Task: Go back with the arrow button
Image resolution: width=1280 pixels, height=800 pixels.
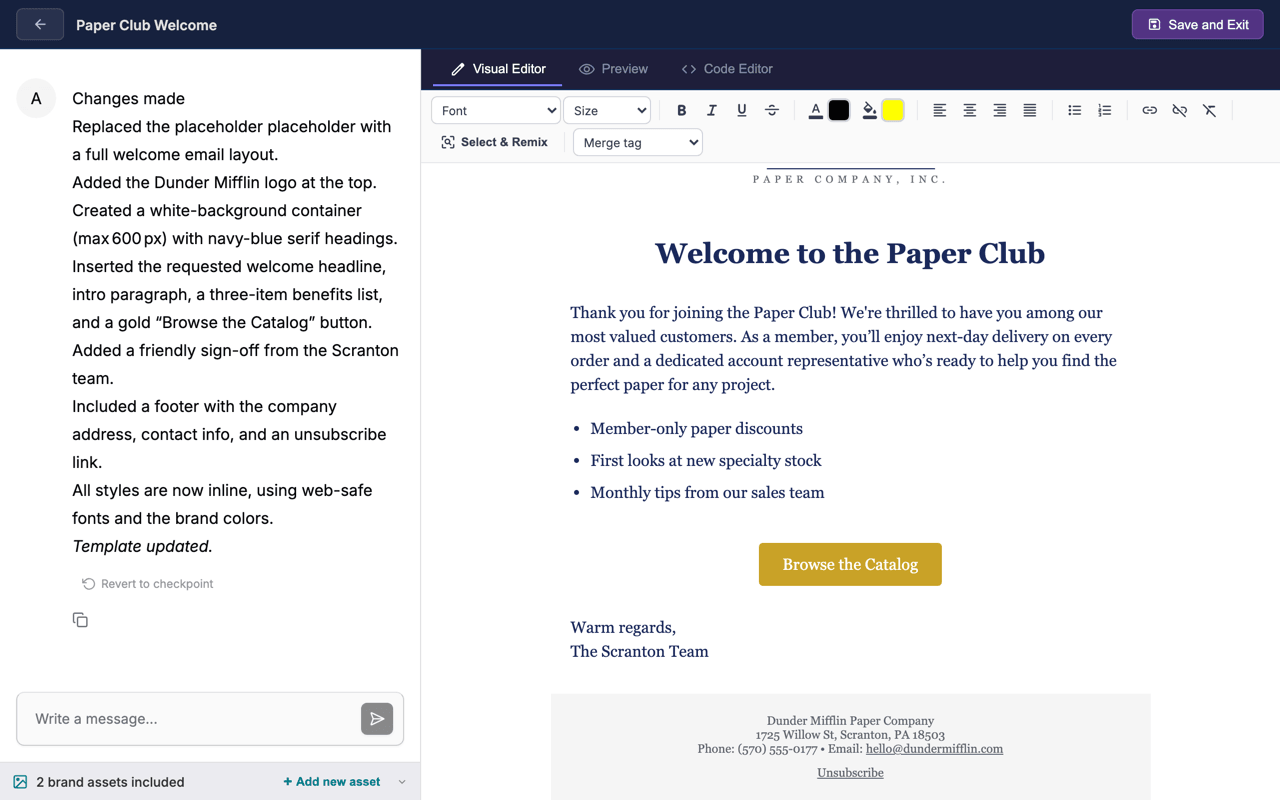Action: click(40, 24)
